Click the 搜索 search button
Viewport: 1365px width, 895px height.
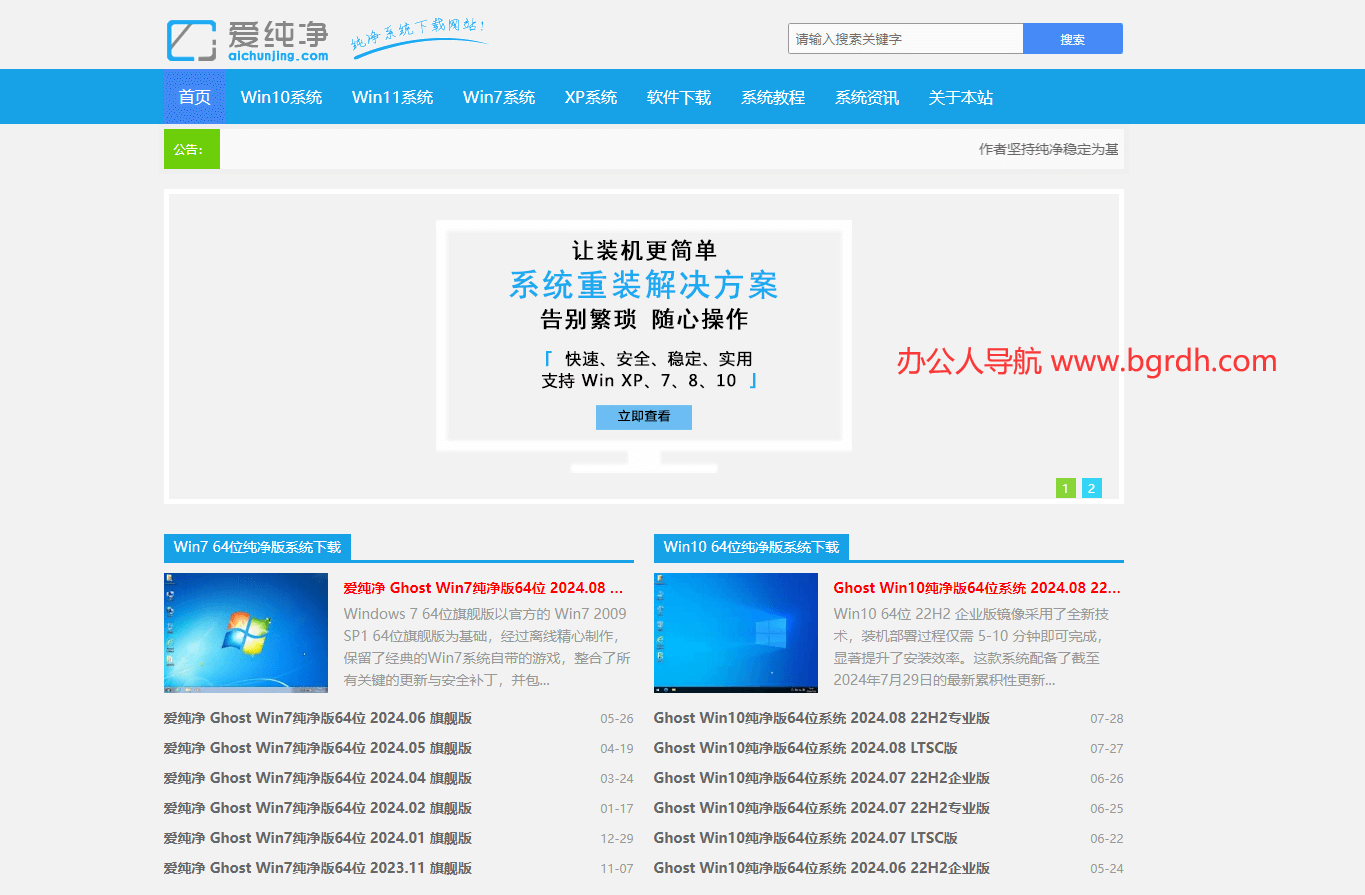tap(1073, 39)
